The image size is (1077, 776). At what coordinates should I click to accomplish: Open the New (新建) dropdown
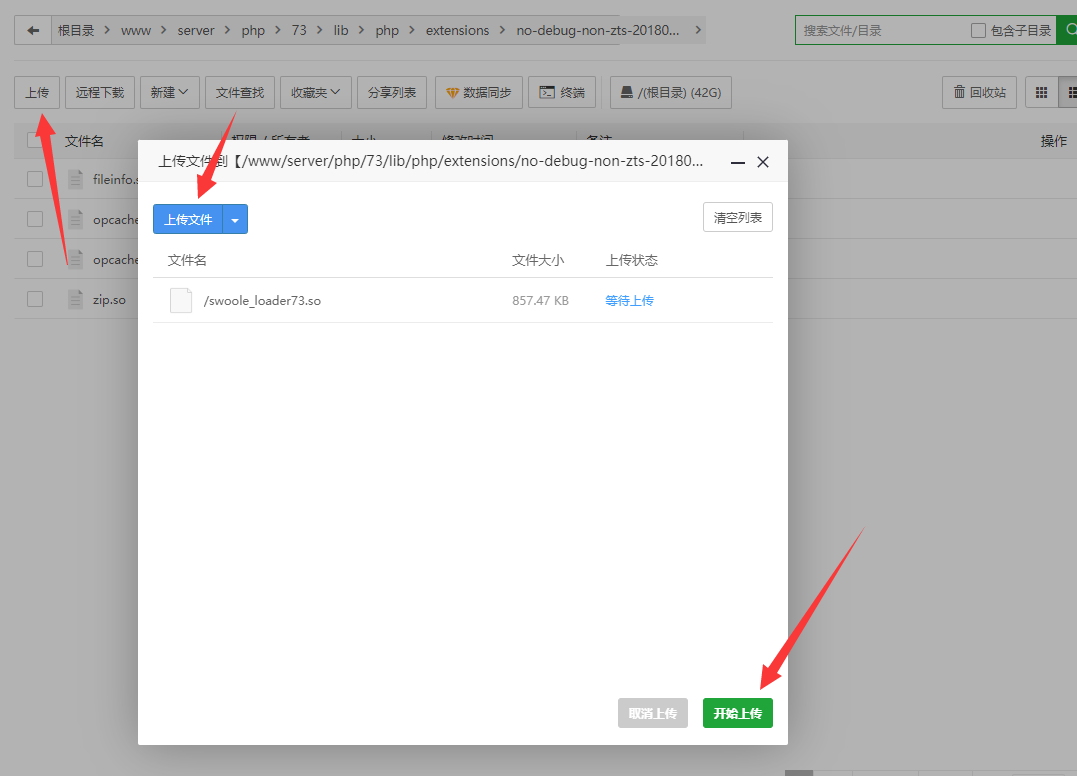point(170,92)
